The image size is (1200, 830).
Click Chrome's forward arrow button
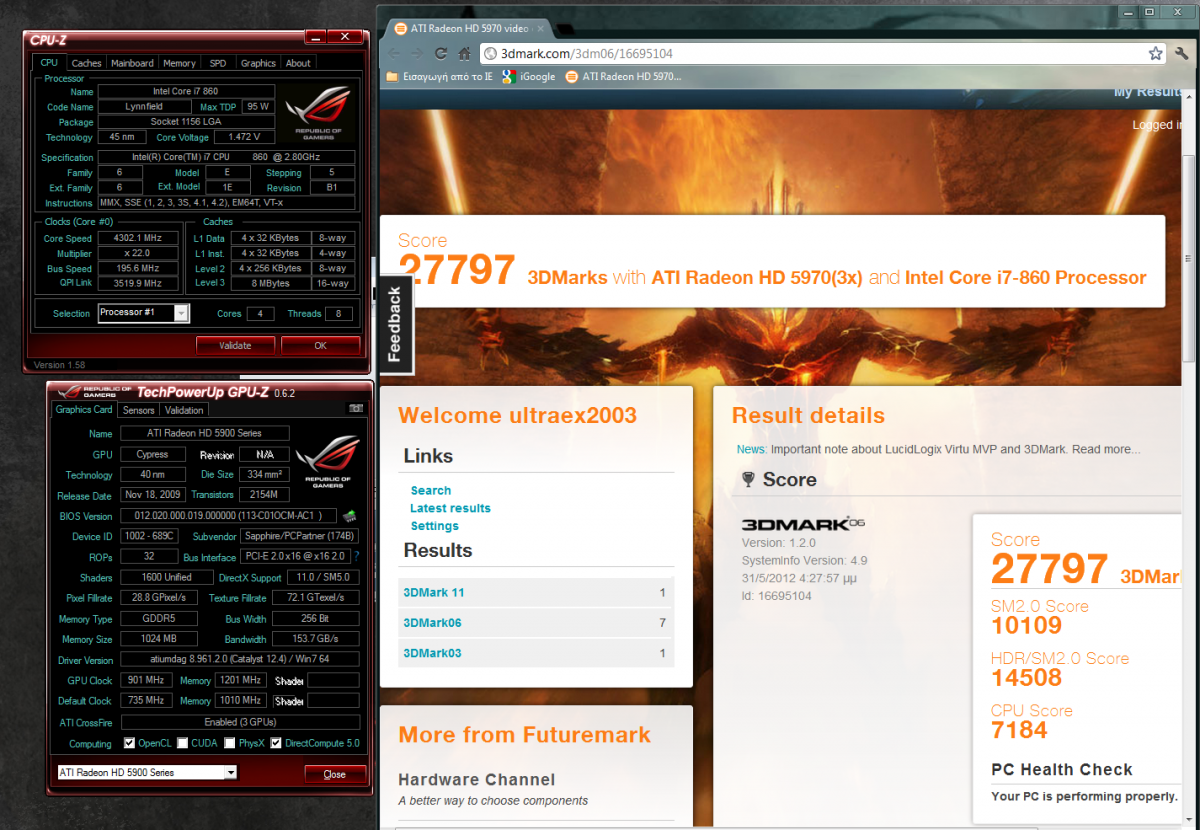pos(417,53)
